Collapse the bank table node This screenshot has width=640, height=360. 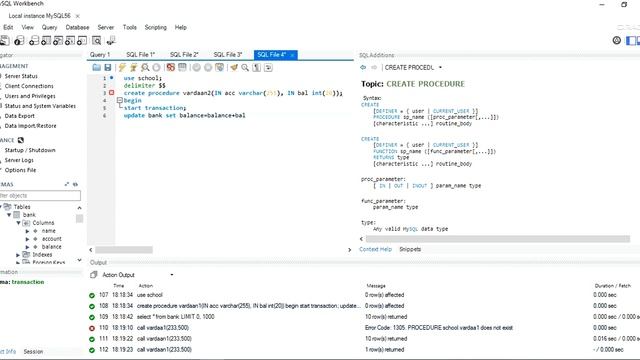[9, 215]
